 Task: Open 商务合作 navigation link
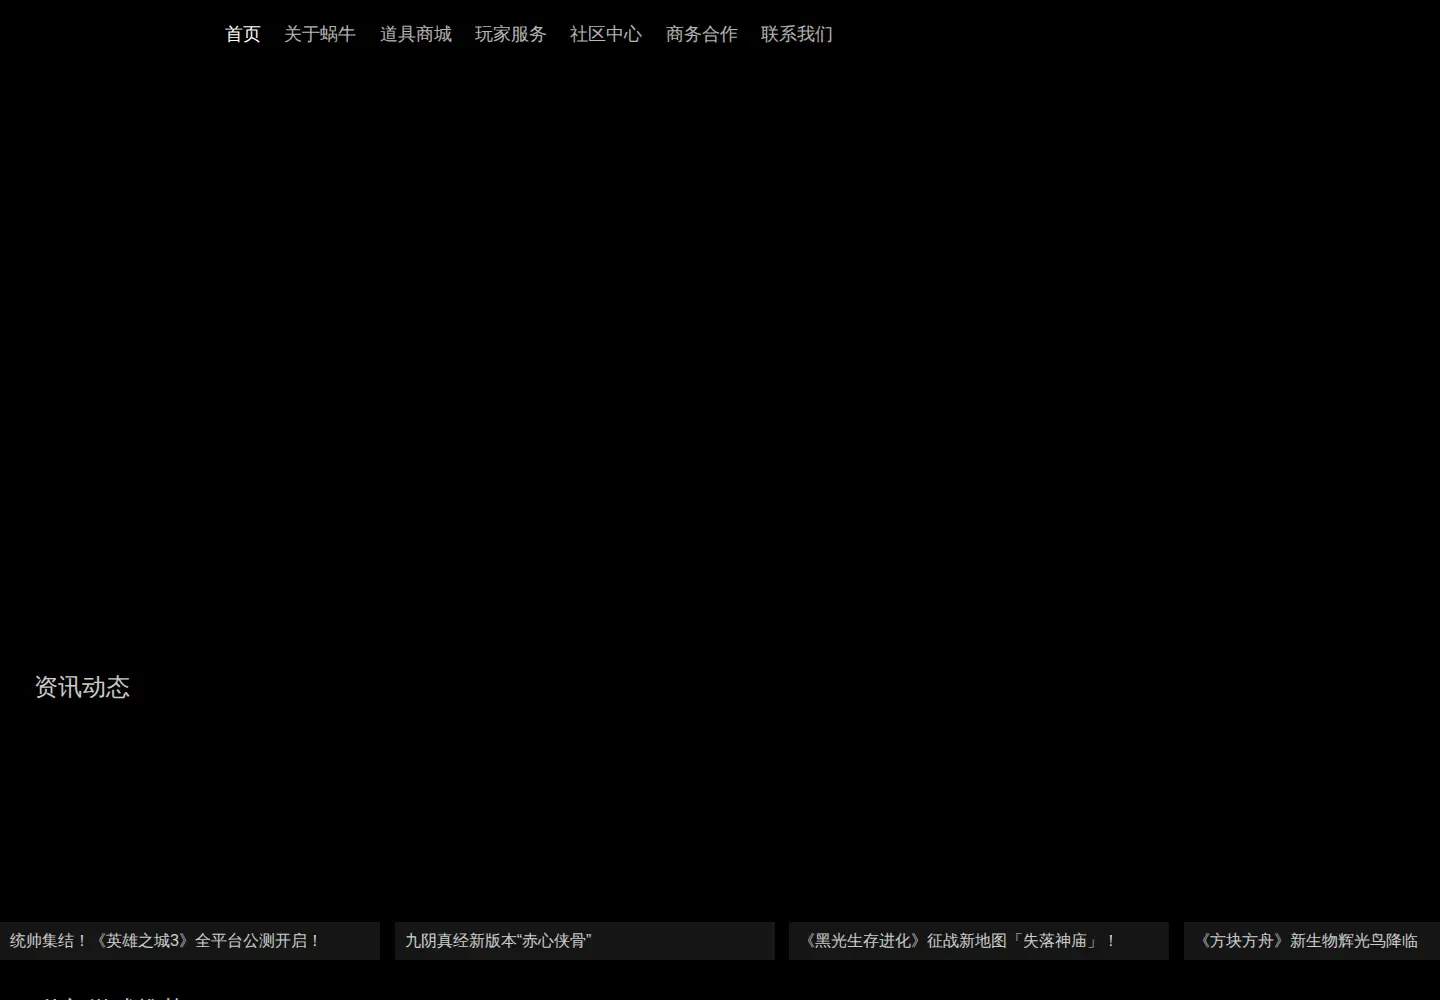702,34
